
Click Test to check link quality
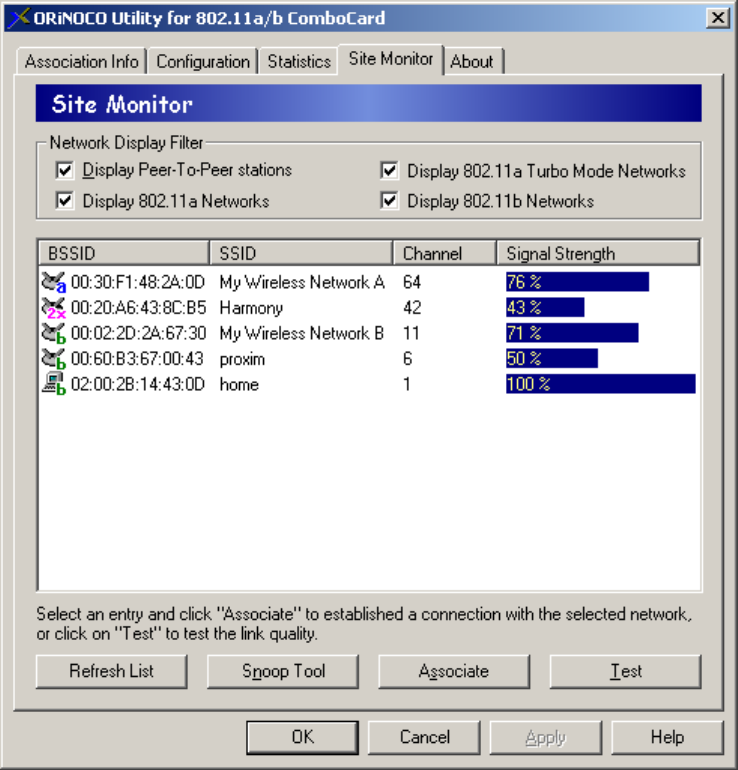pyautogui.click(x=625, y=671)
